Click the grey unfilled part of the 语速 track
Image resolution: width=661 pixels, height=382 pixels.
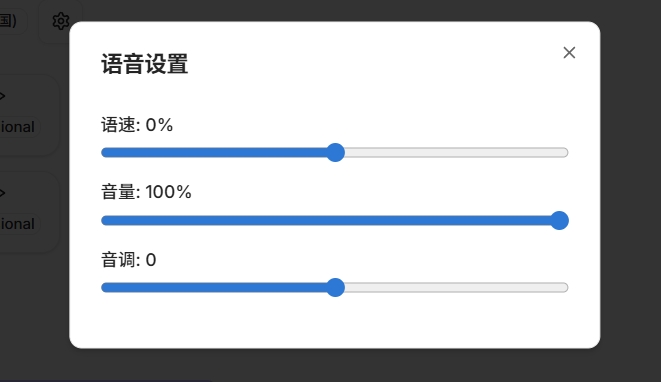coord(457,152)
